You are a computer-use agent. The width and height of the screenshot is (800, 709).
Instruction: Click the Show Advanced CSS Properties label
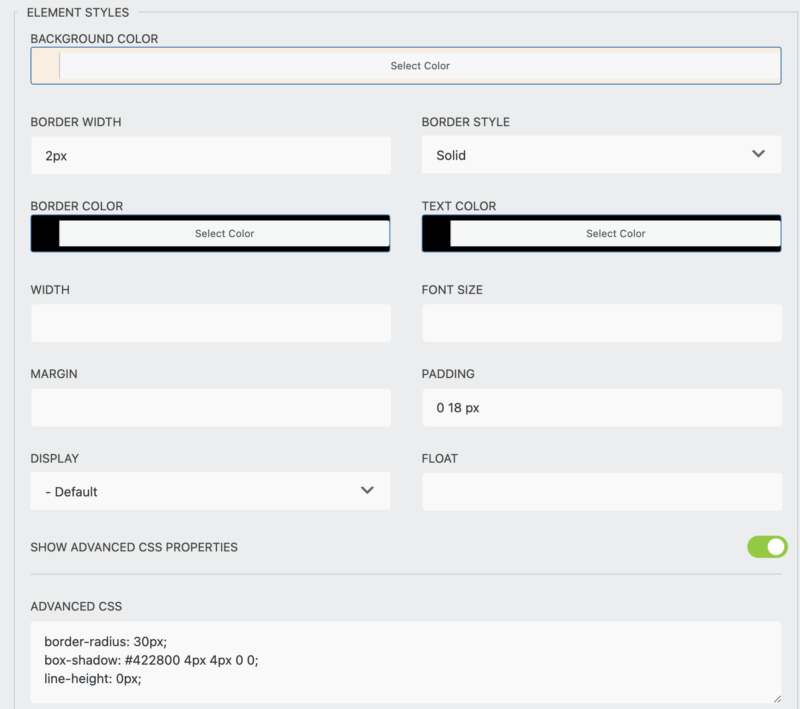coord(134,548)
